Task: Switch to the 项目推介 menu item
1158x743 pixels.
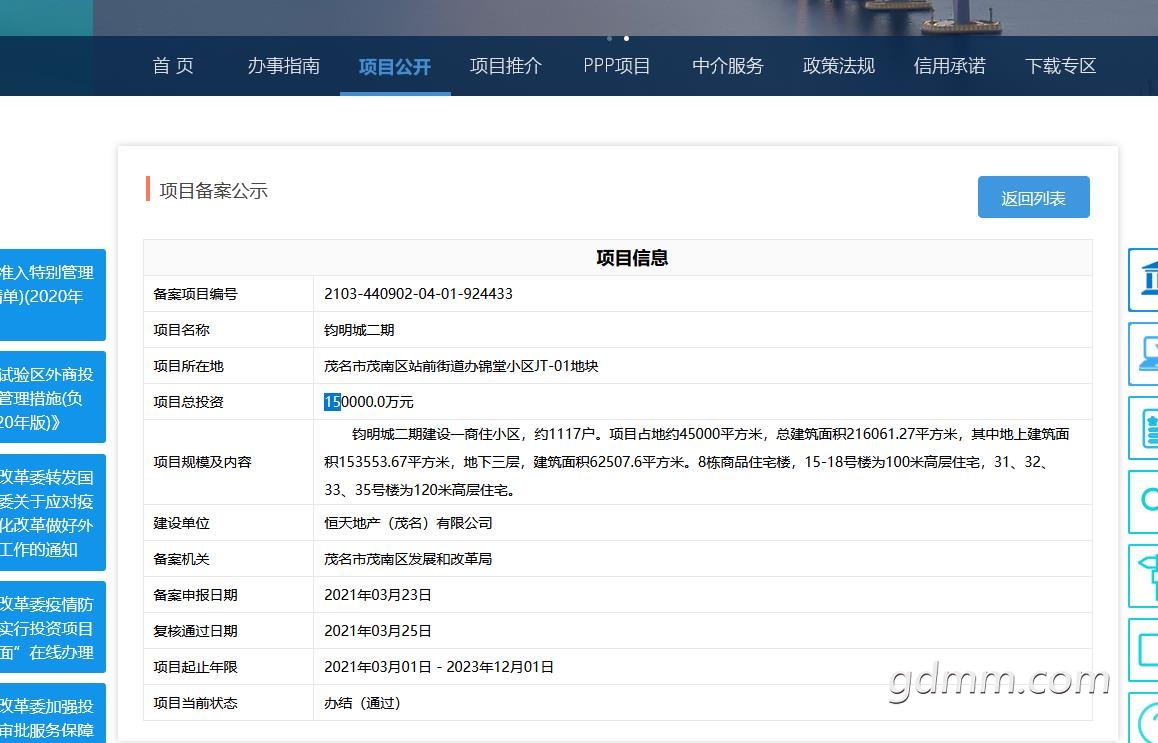Action: point(506,66)
